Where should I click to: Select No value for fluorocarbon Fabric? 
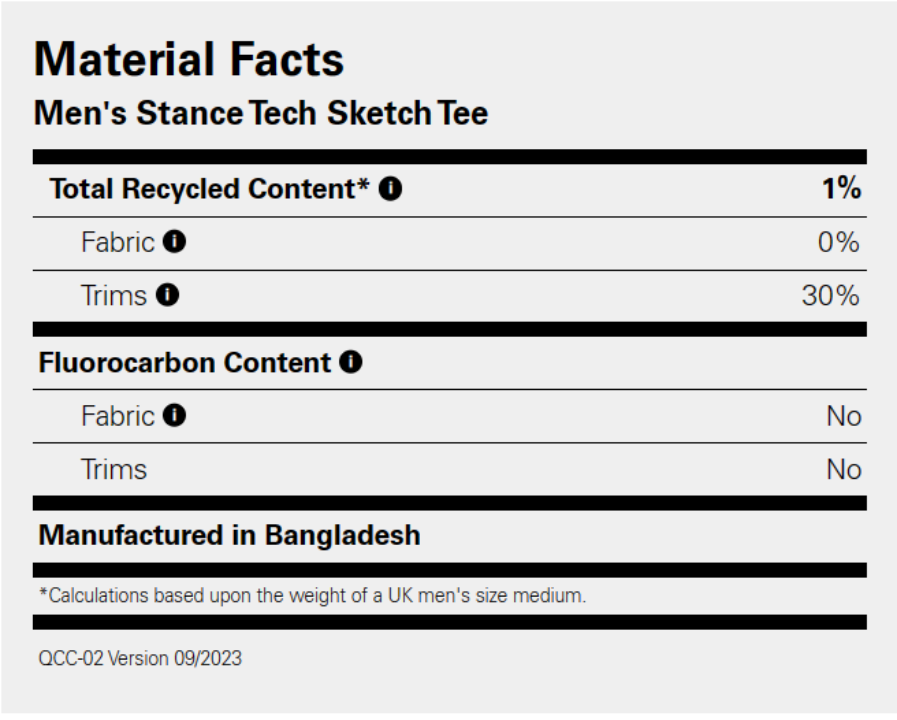[x=844, y=416]
